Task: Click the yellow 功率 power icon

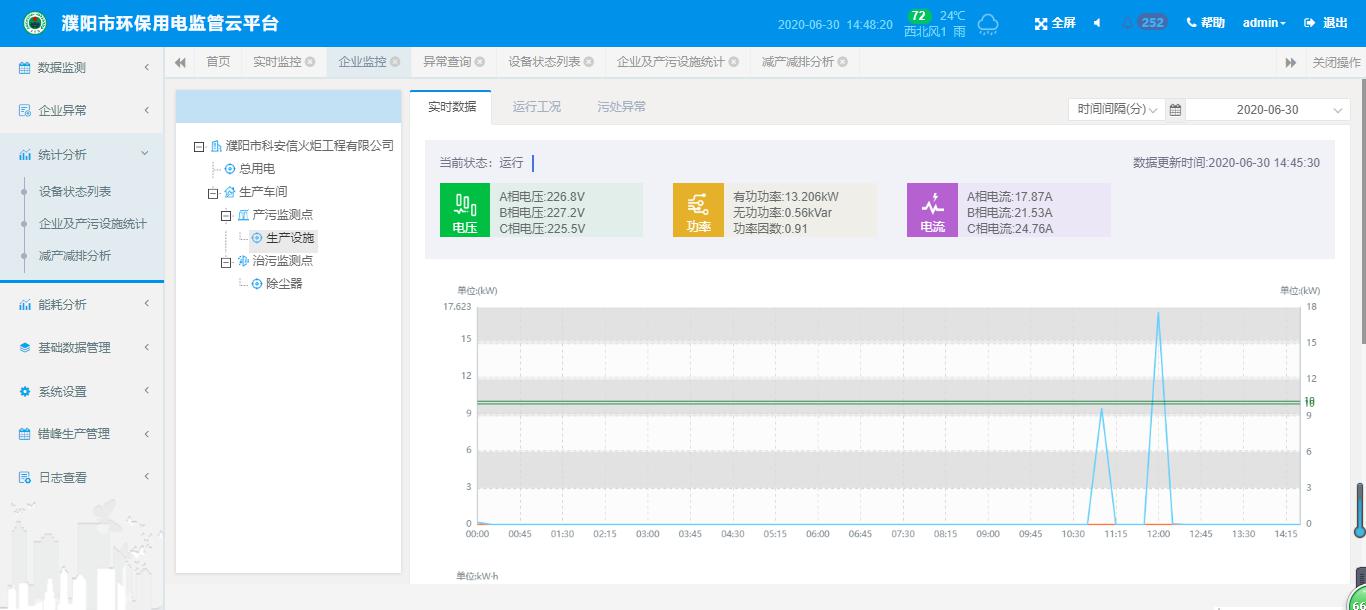Action: click(x=698, y=210)
